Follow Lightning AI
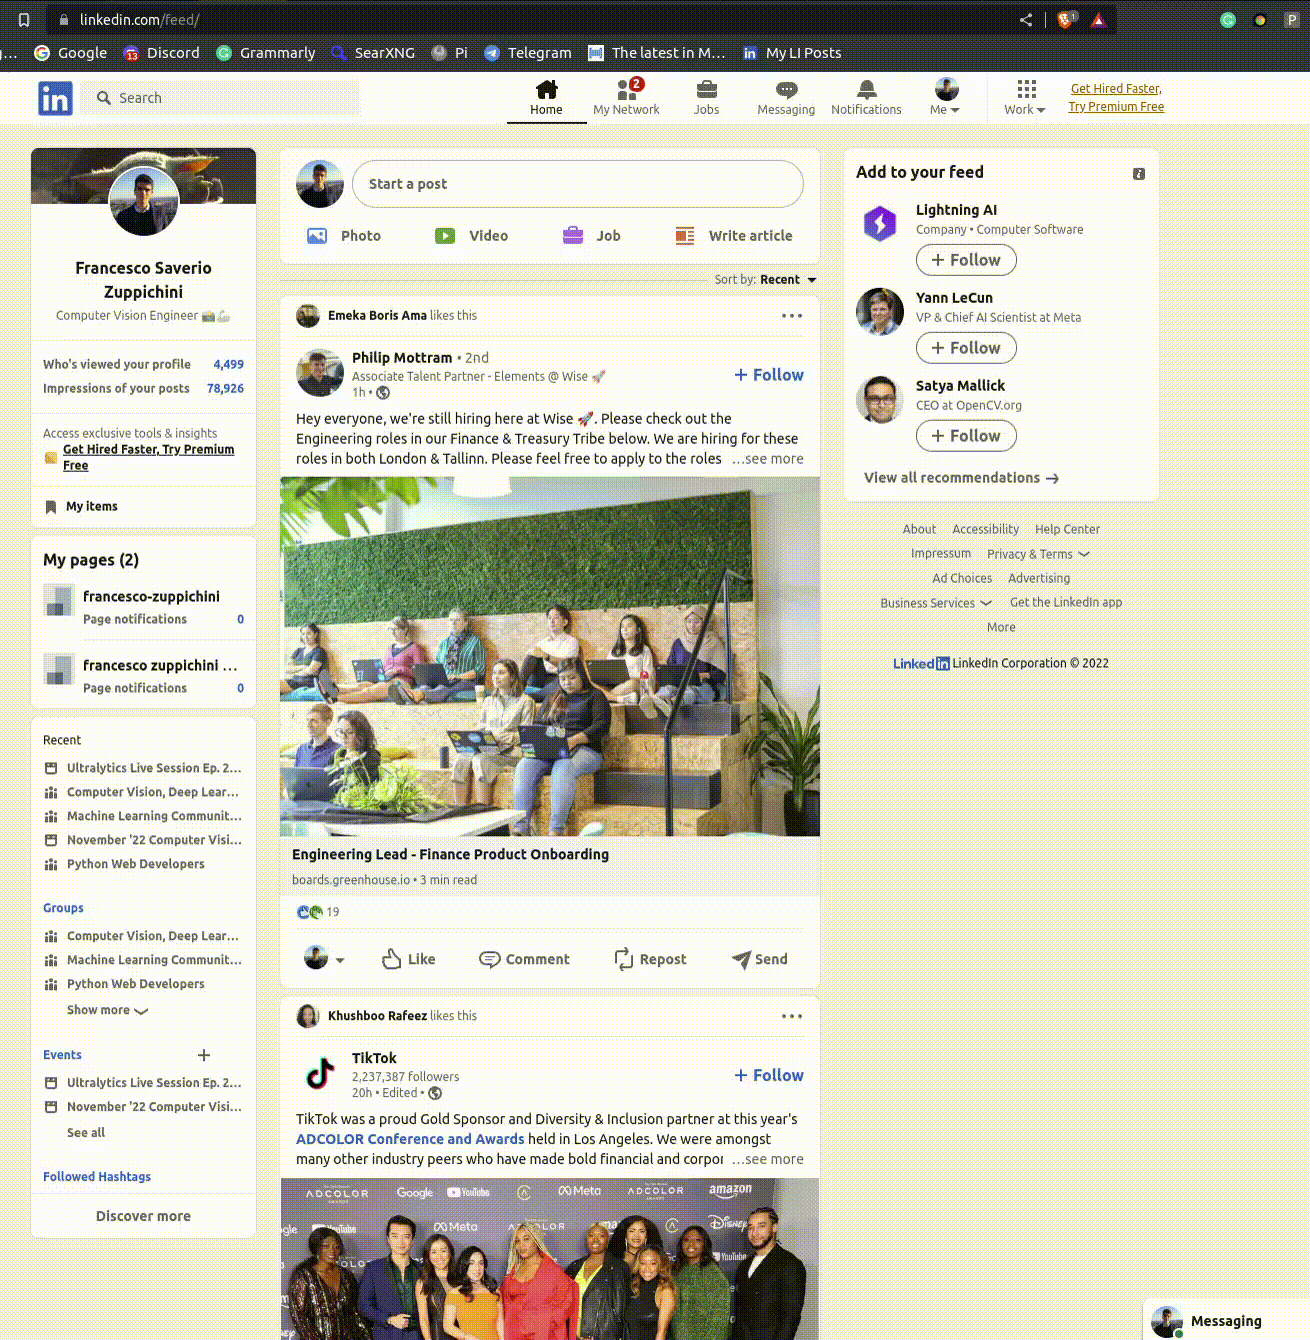 pyautogui.click(x=966, y=260)
